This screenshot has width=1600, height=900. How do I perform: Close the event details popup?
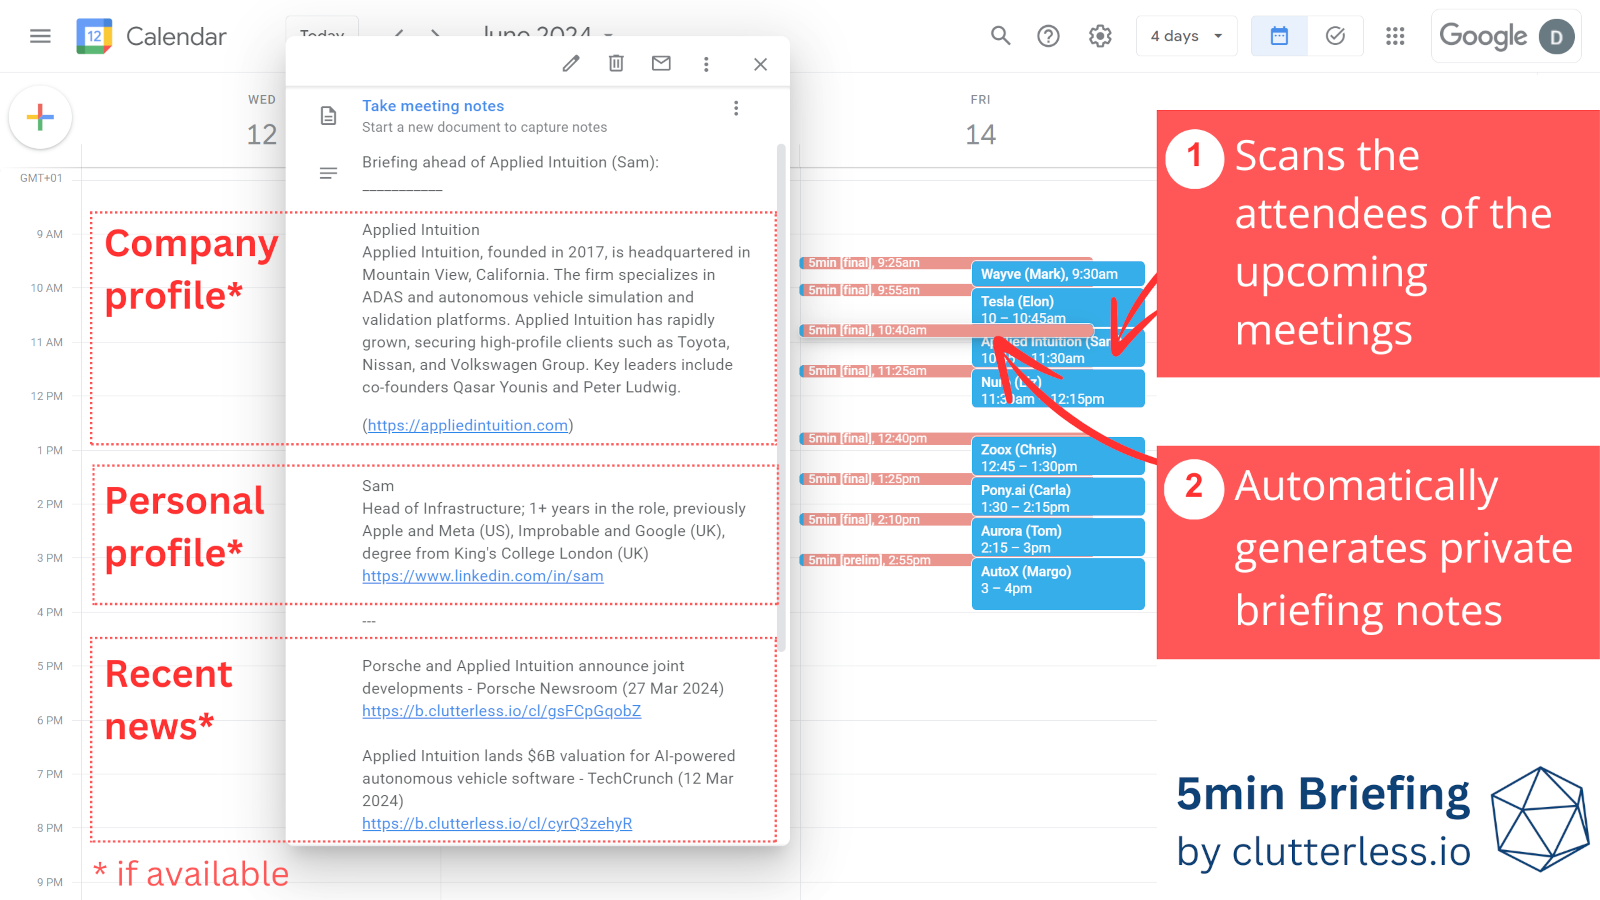coord(760,64)
